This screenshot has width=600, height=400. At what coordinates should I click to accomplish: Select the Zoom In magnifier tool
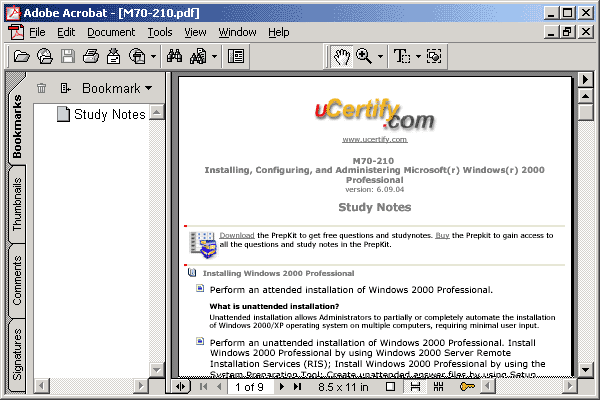(x=364, y=57)
